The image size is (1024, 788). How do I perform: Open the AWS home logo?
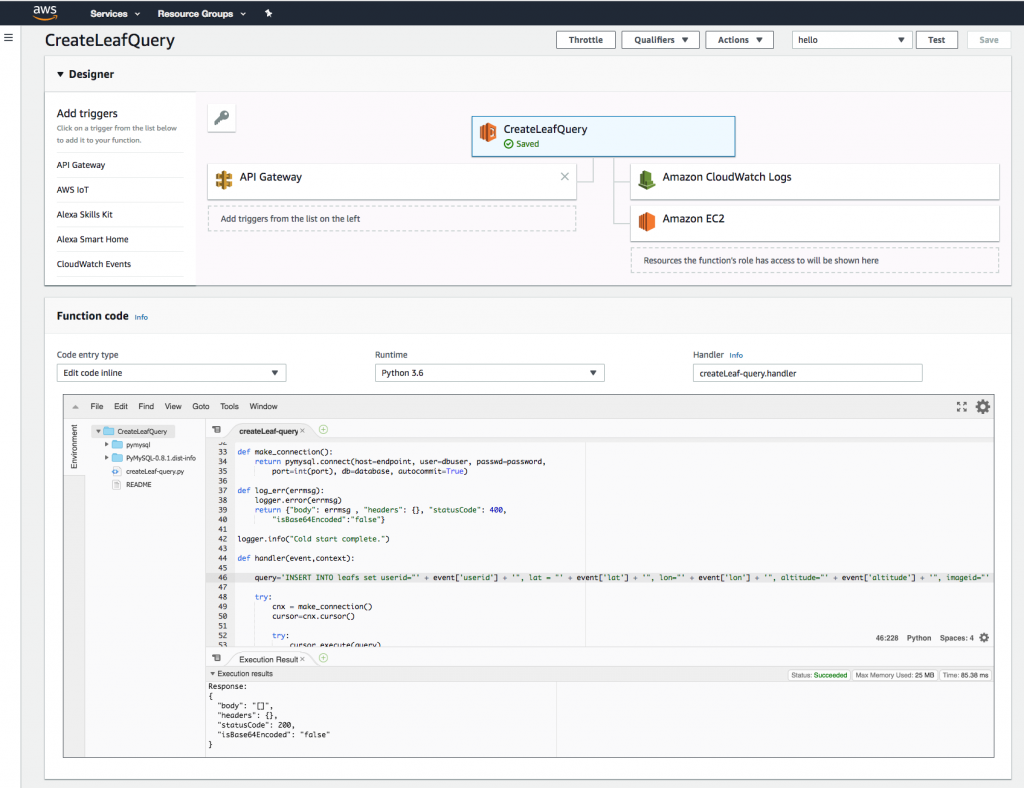click(45, 12)
